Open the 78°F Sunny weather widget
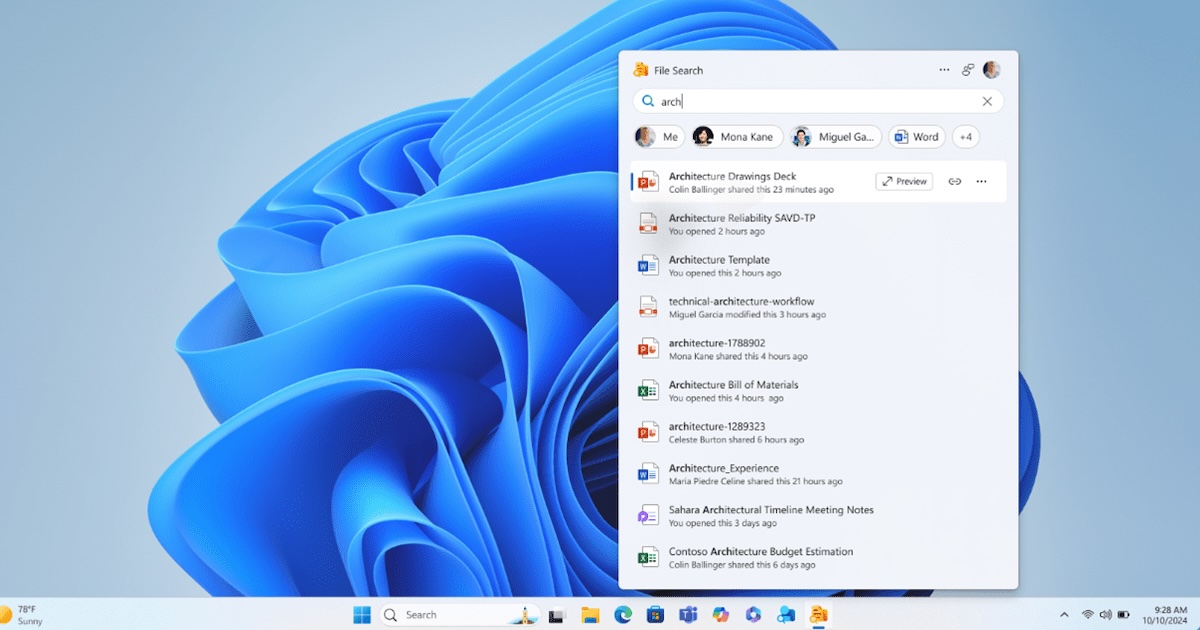The image size is (1200, 630). 22,614
